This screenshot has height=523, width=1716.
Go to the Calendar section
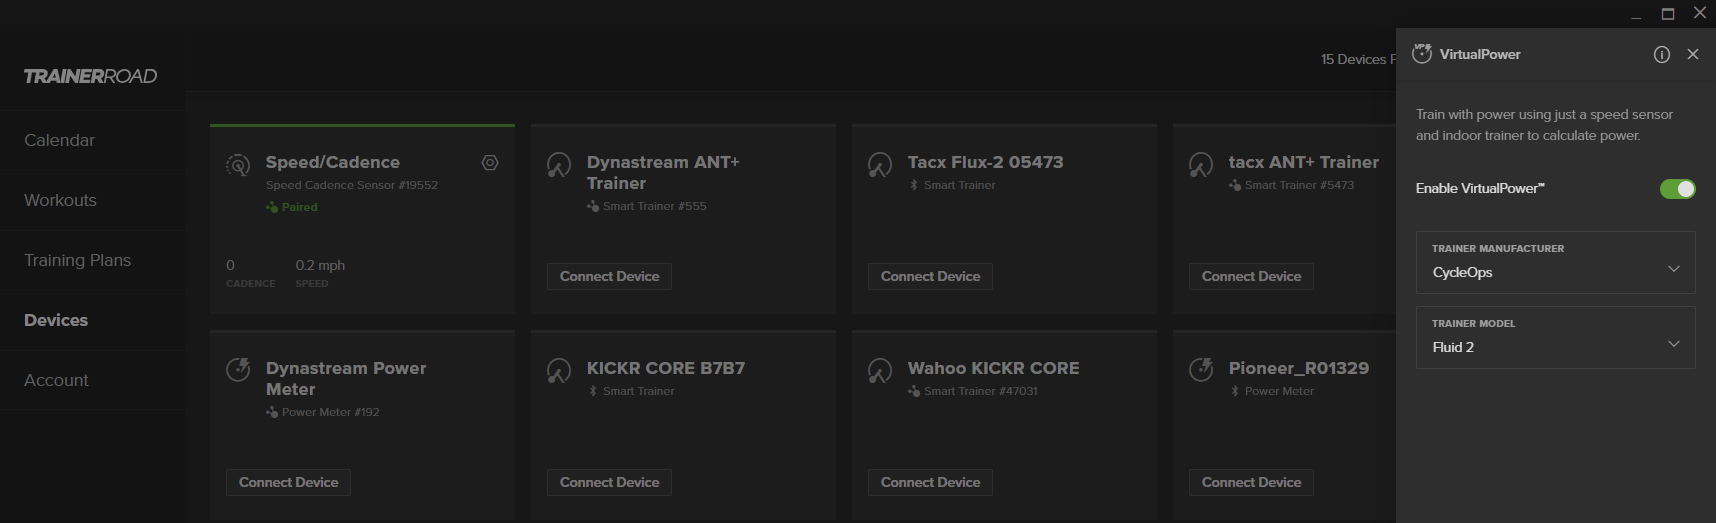(60, 140)
